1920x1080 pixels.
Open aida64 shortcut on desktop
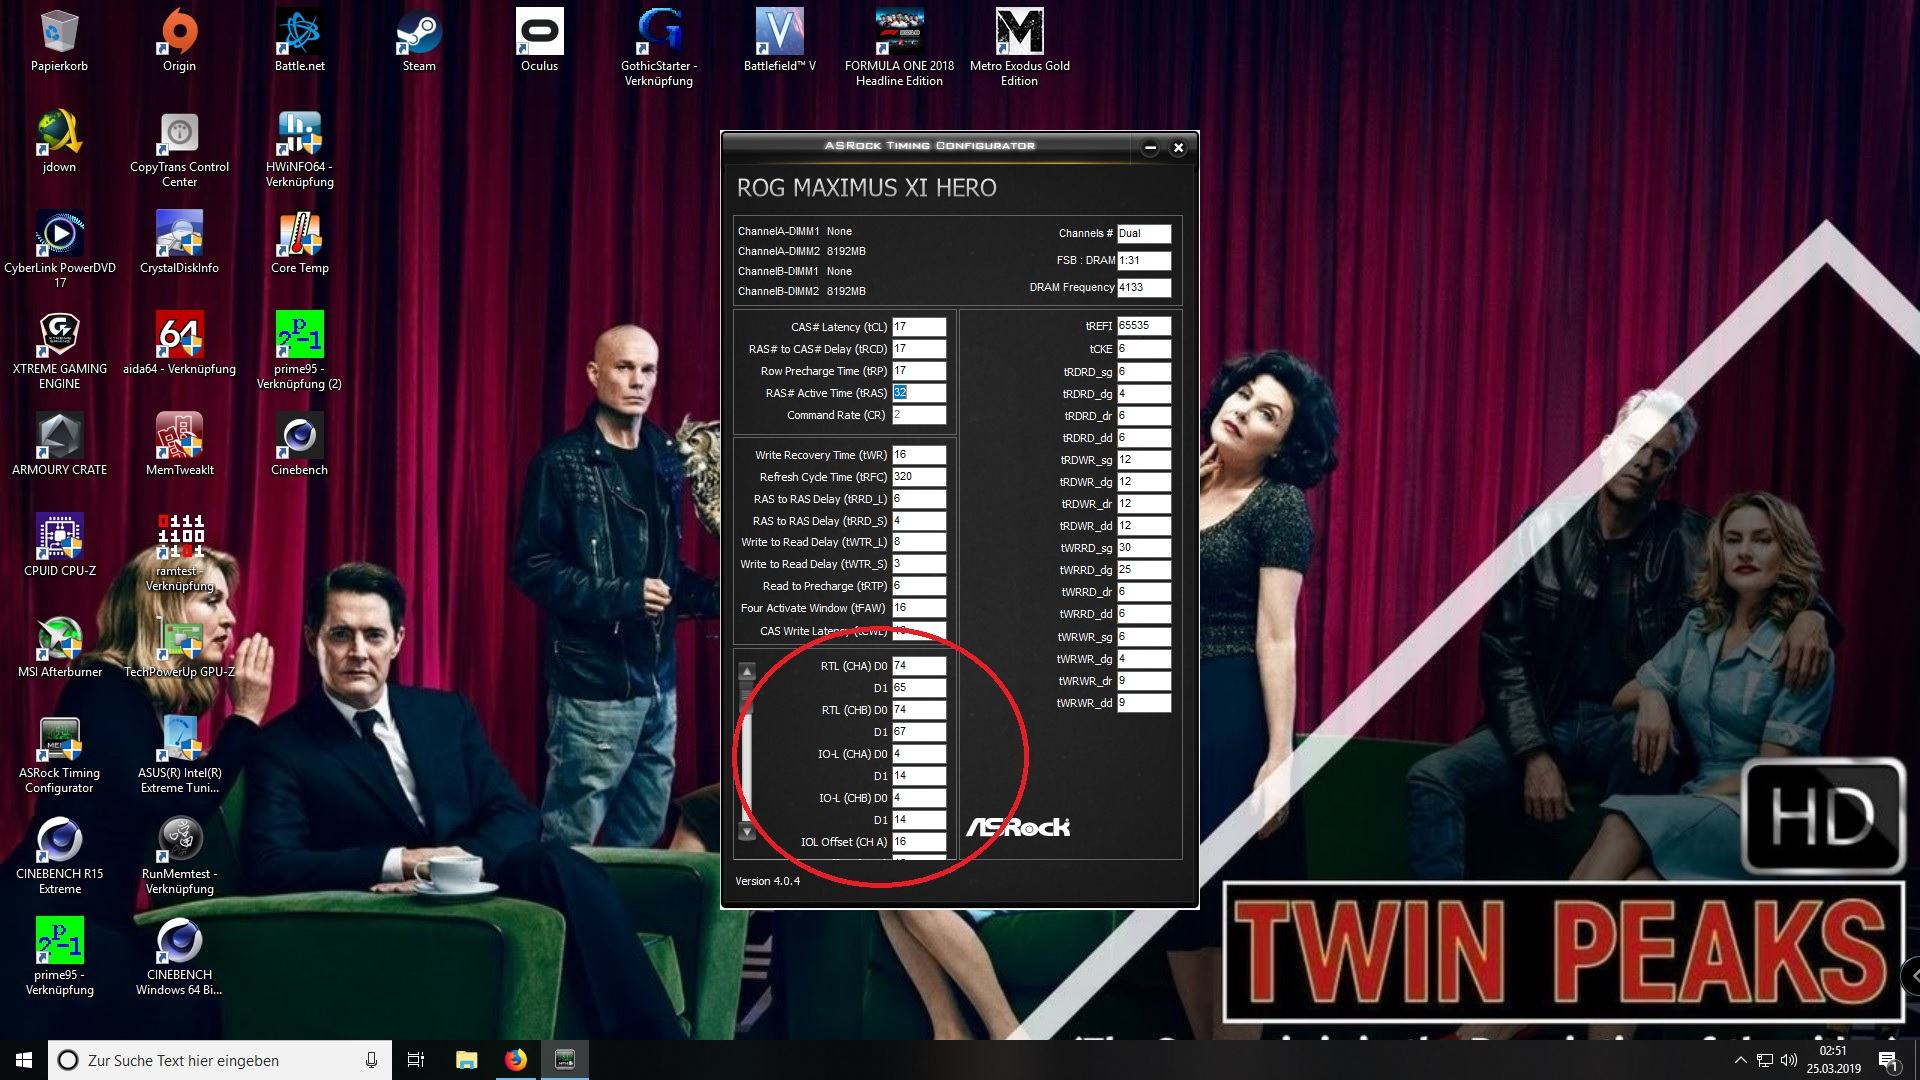(179, 344)
